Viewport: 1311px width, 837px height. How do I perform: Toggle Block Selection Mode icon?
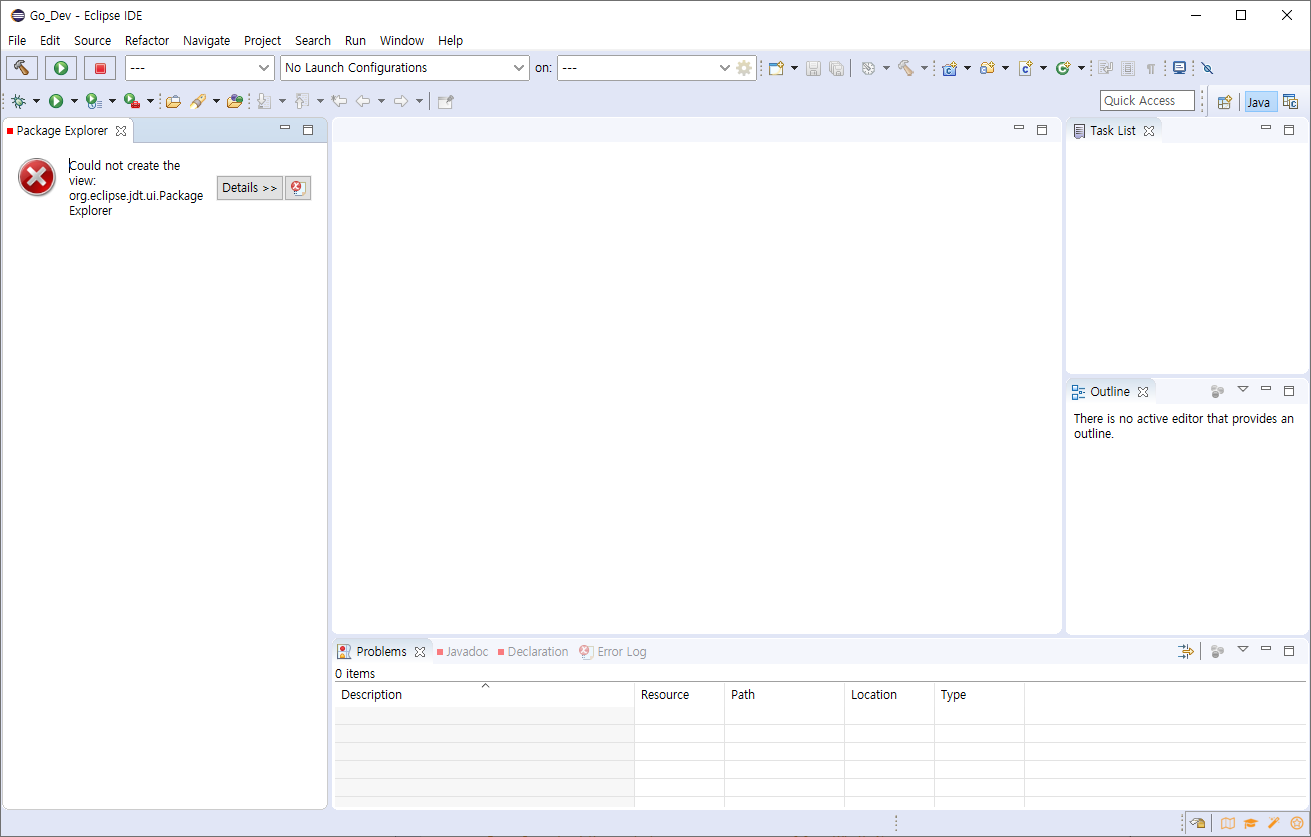(x=1128, y=68)
